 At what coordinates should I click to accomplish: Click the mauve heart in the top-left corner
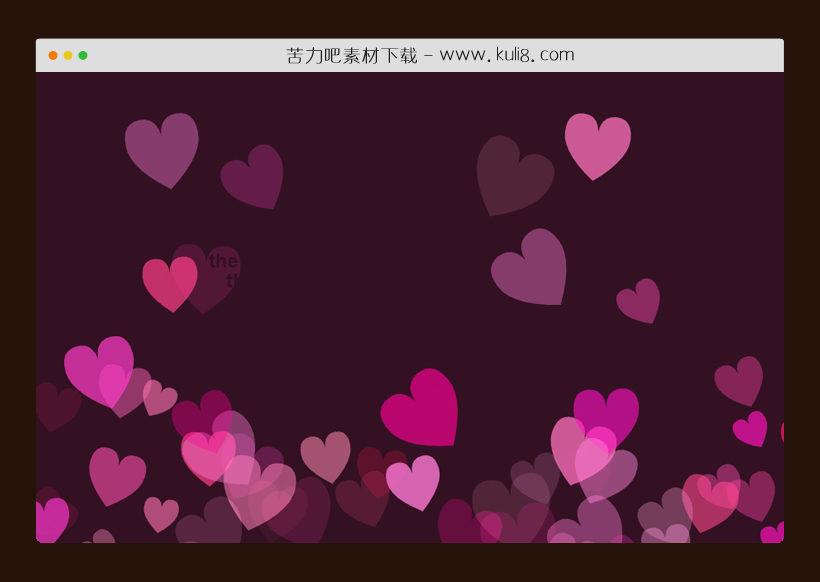pos(162,146)
